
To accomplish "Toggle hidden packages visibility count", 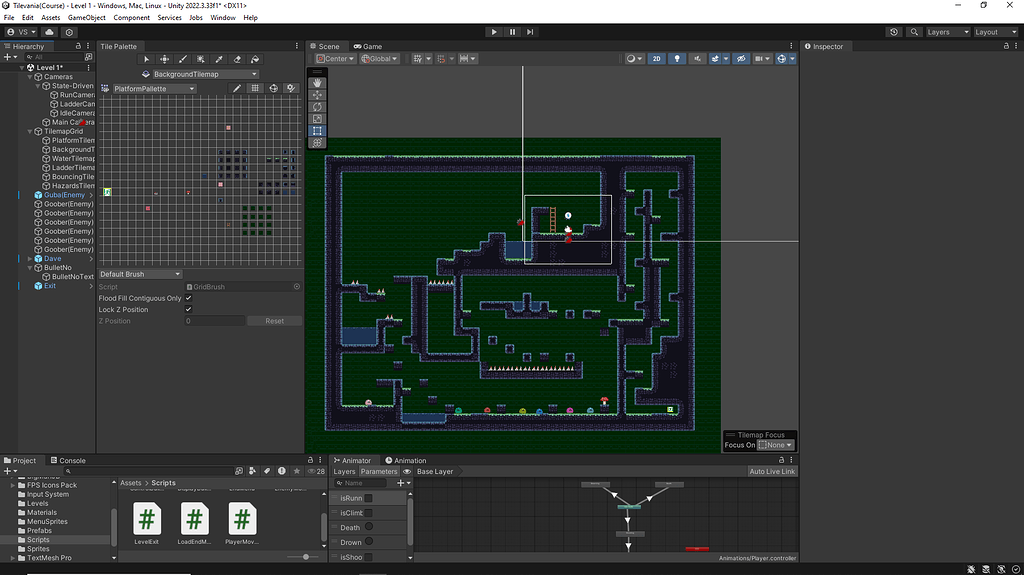I will [316, 471].
